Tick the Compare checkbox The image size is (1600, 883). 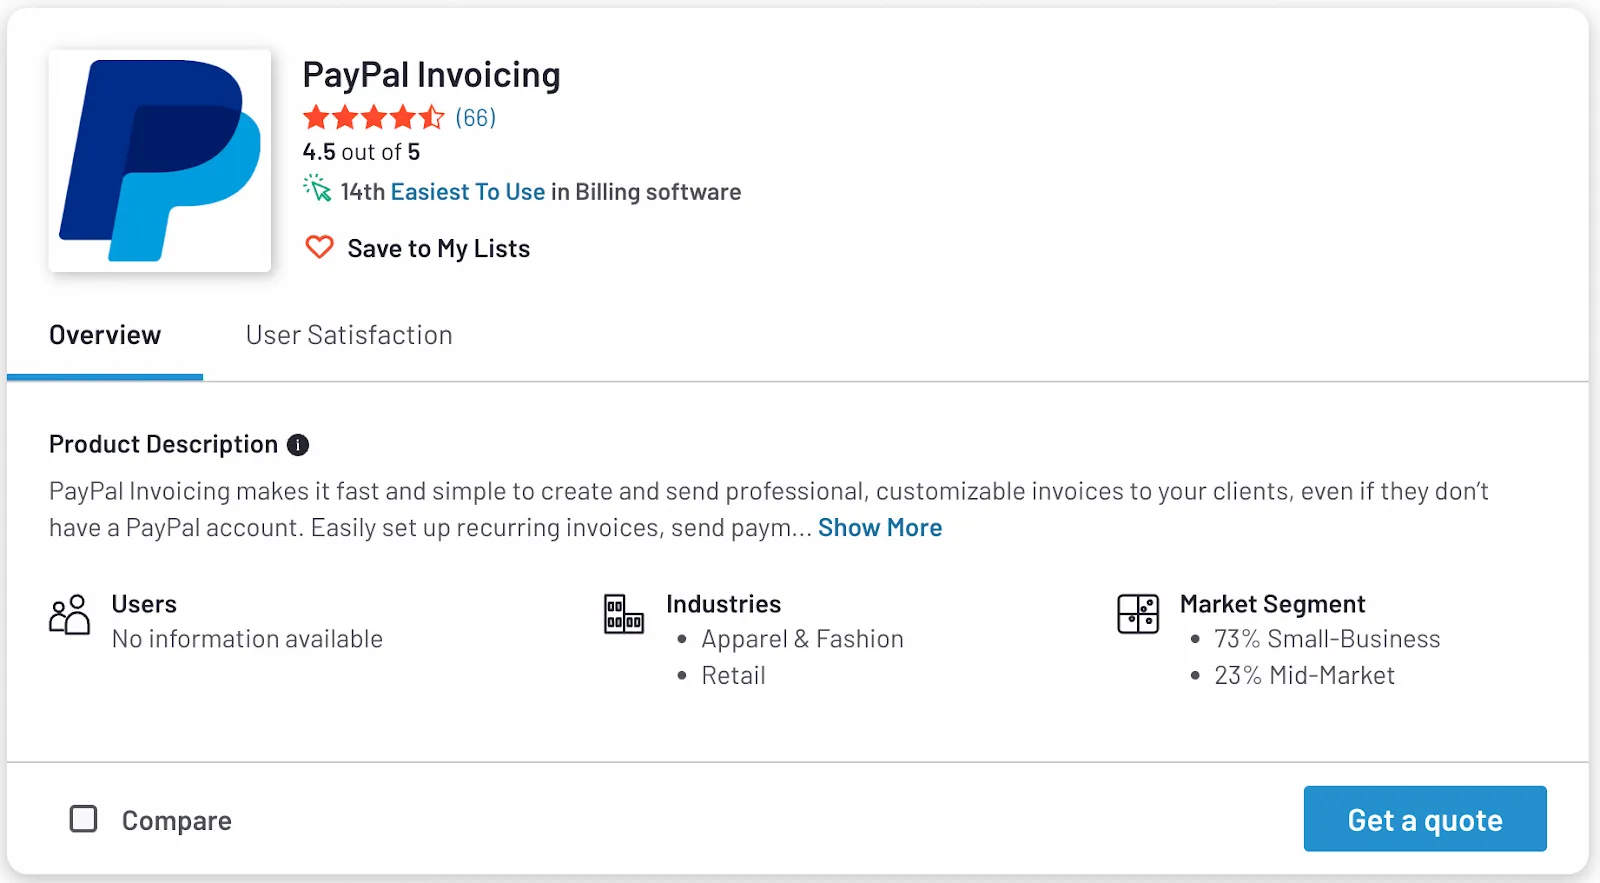click(x=84, y=819)
